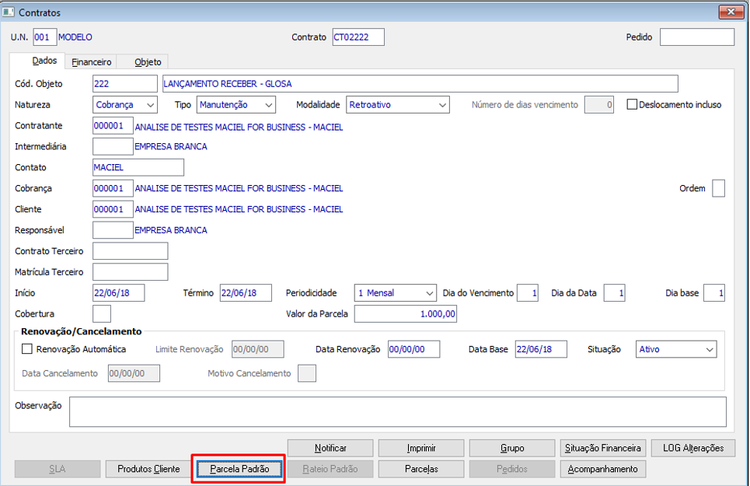
Task: Select the Data Base field
Action: (x=541, y=349)
